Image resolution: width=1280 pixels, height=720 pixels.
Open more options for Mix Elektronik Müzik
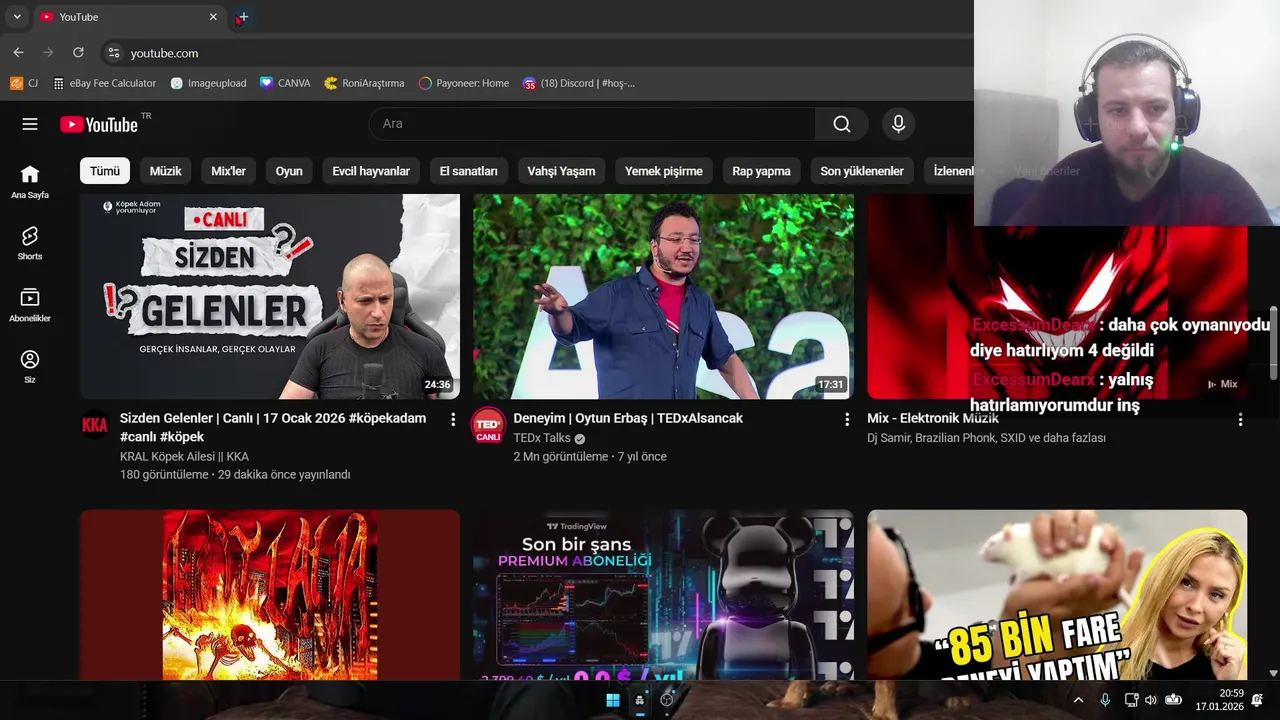1240,419
